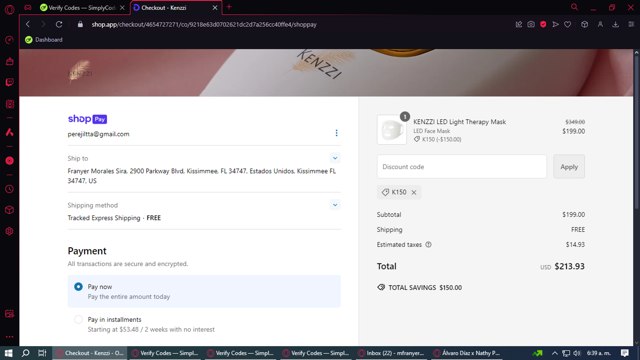Remove the K150 discount code
The height and width of the screenshot is (360, 640).
413,192
